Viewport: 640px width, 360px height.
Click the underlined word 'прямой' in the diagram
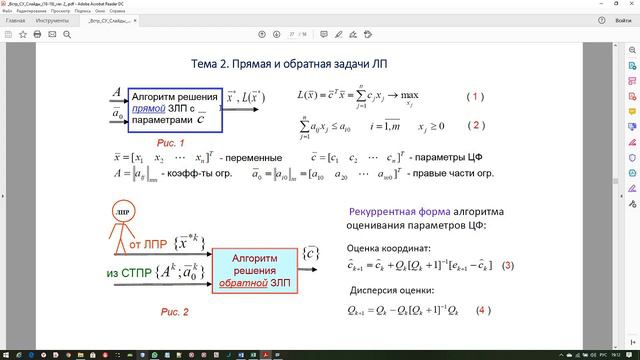coord(149,109)
